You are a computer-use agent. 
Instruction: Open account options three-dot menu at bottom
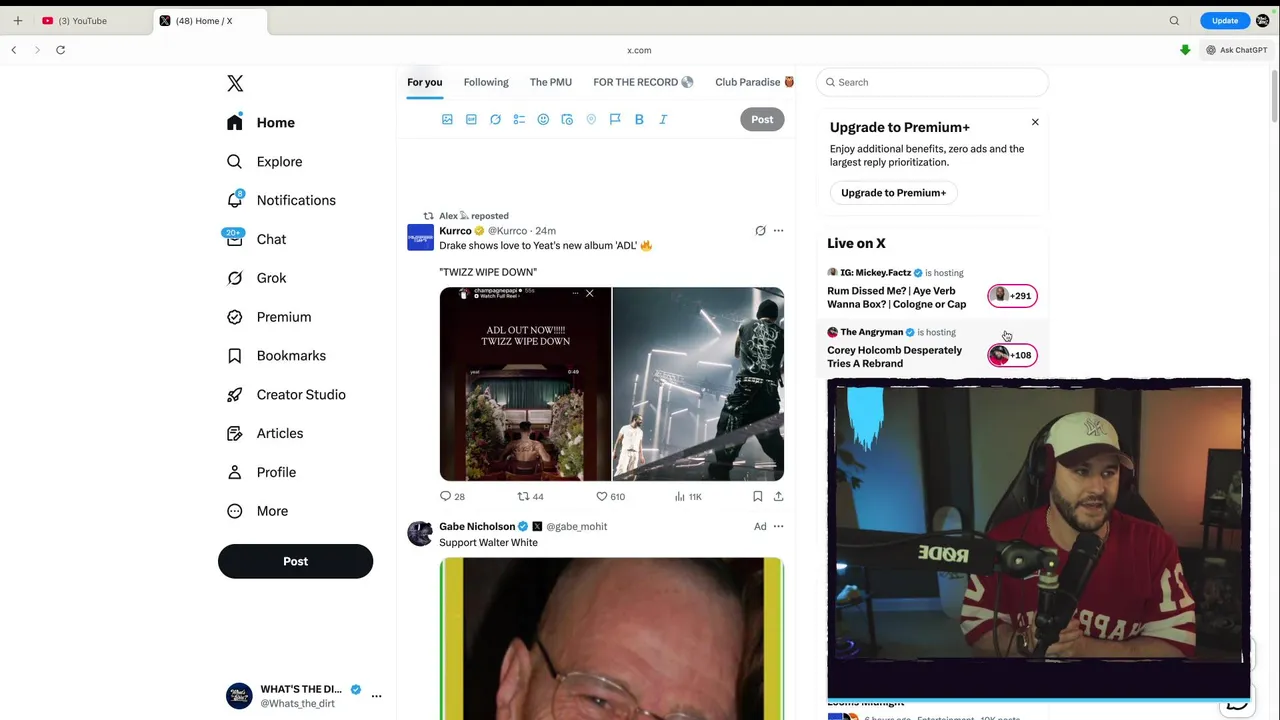click(376, 696)
